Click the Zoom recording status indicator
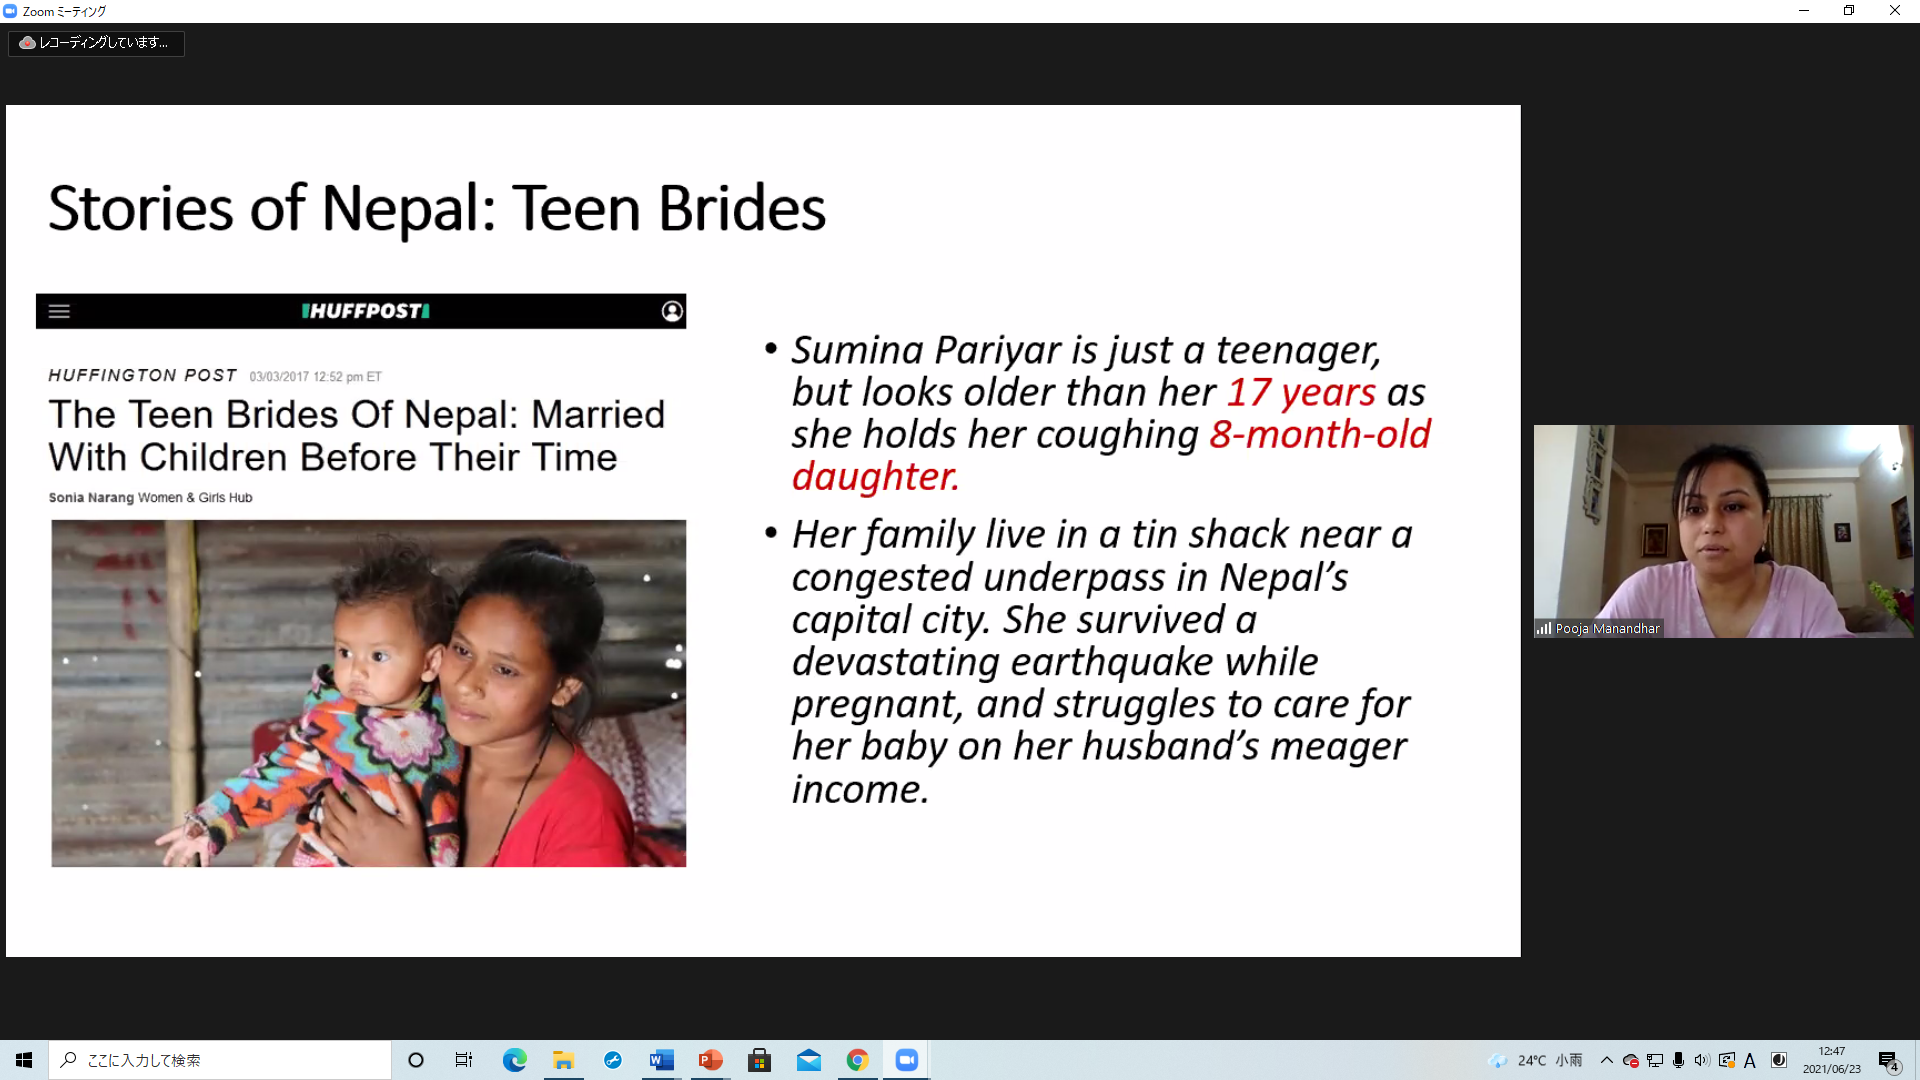The width and height of the screenshot is (1920, 1080). click(96, 43)
